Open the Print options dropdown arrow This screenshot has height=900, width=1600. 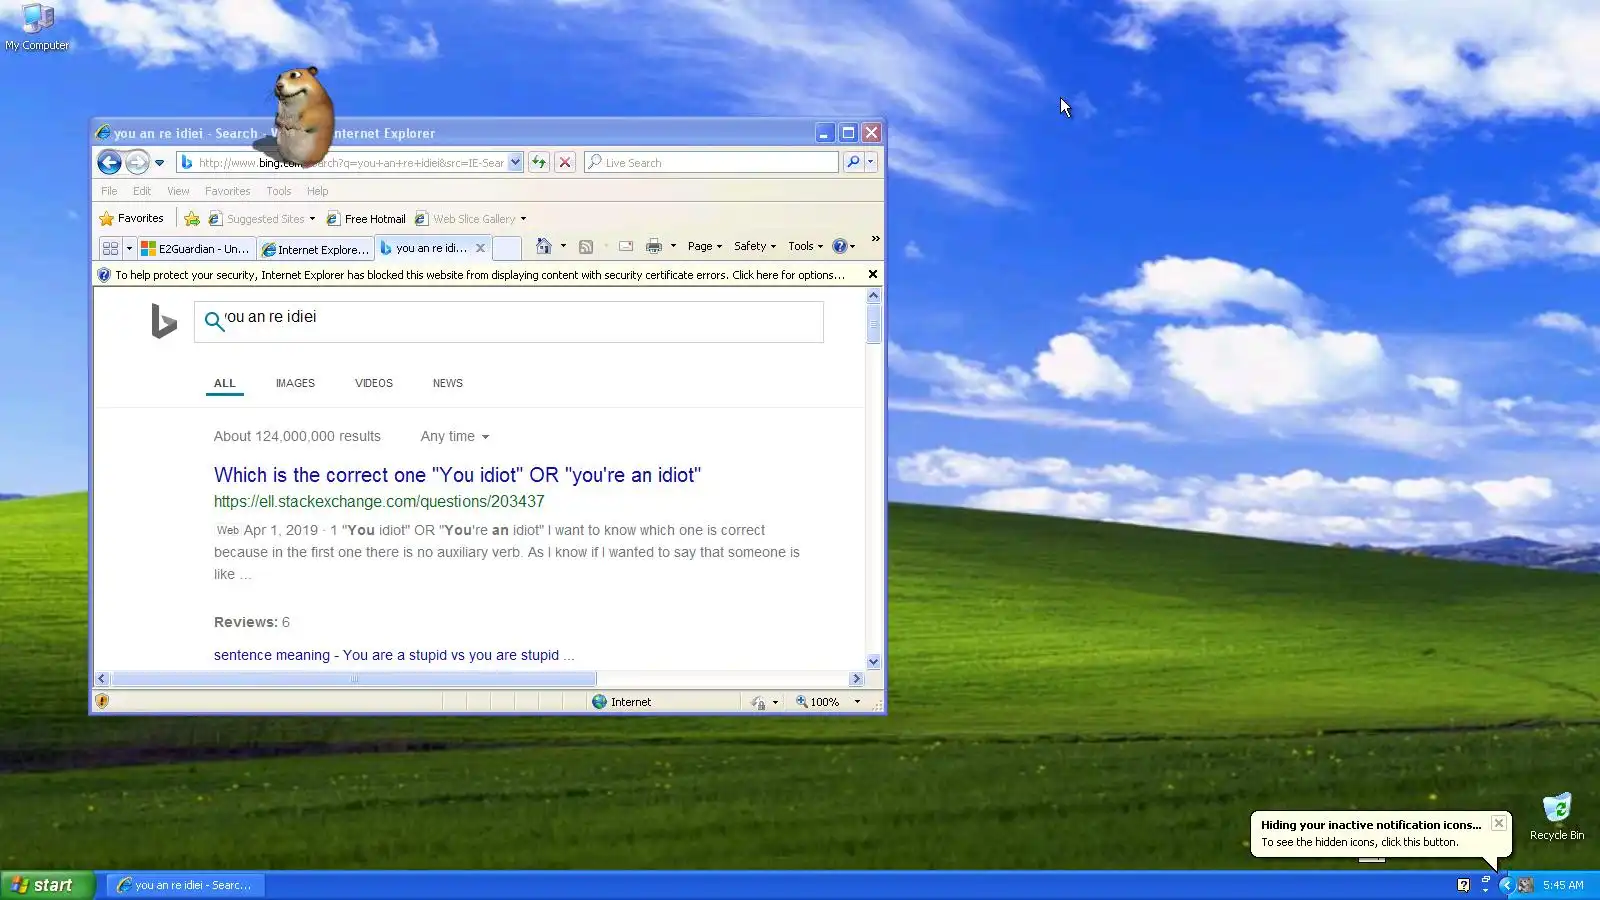click(x=673, y=246)
